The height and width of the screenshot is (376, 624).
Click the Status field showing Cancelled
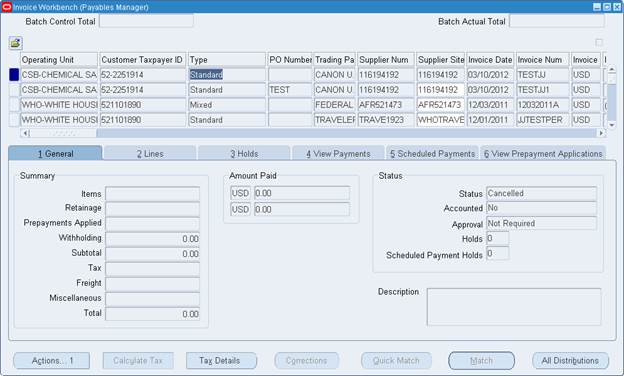point(542,193)
